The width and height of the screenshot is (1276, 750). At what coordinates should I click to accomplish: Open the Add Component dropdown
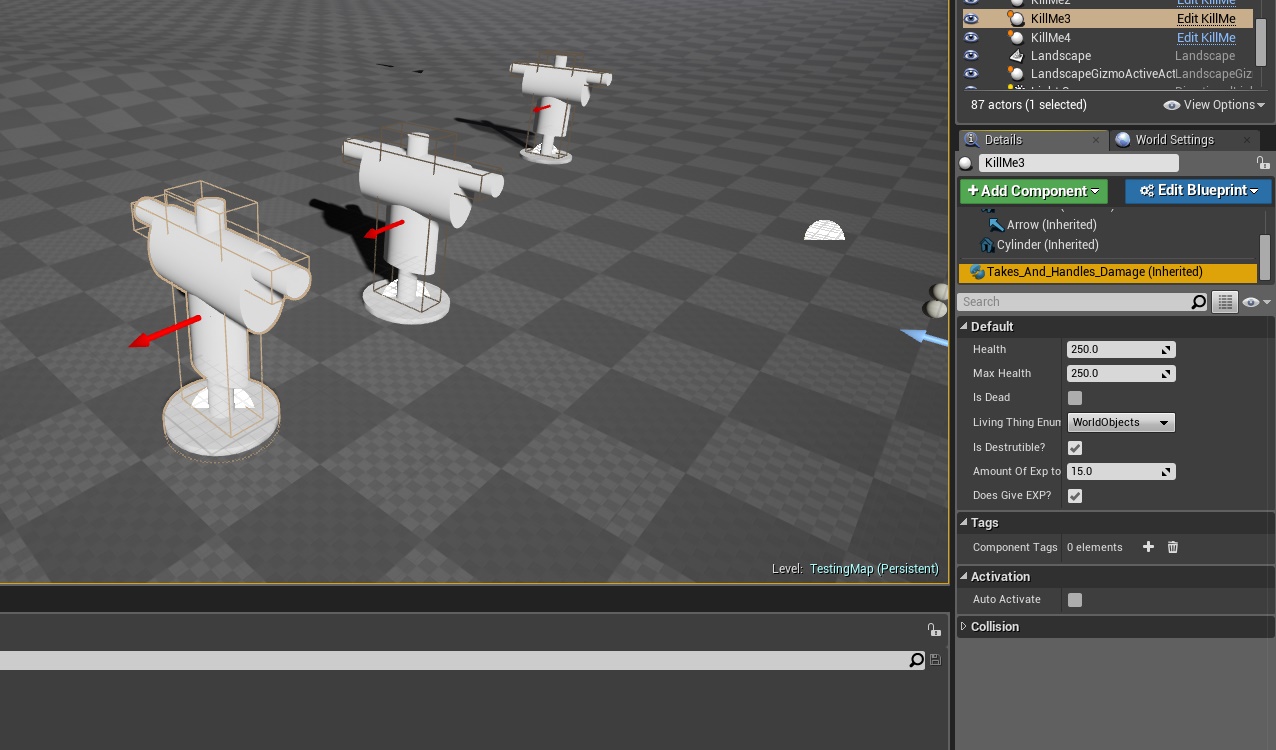coord(1034,191)
